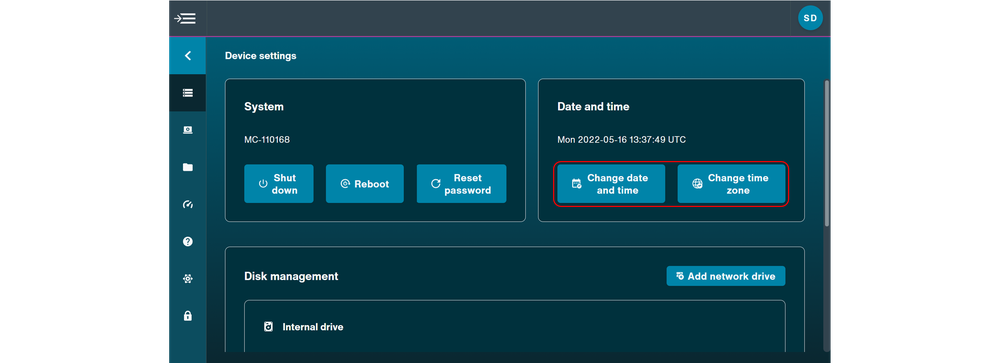1000x363 pixels.
Task: Select the list view sidebar icon
Action: tap(188, 93)
